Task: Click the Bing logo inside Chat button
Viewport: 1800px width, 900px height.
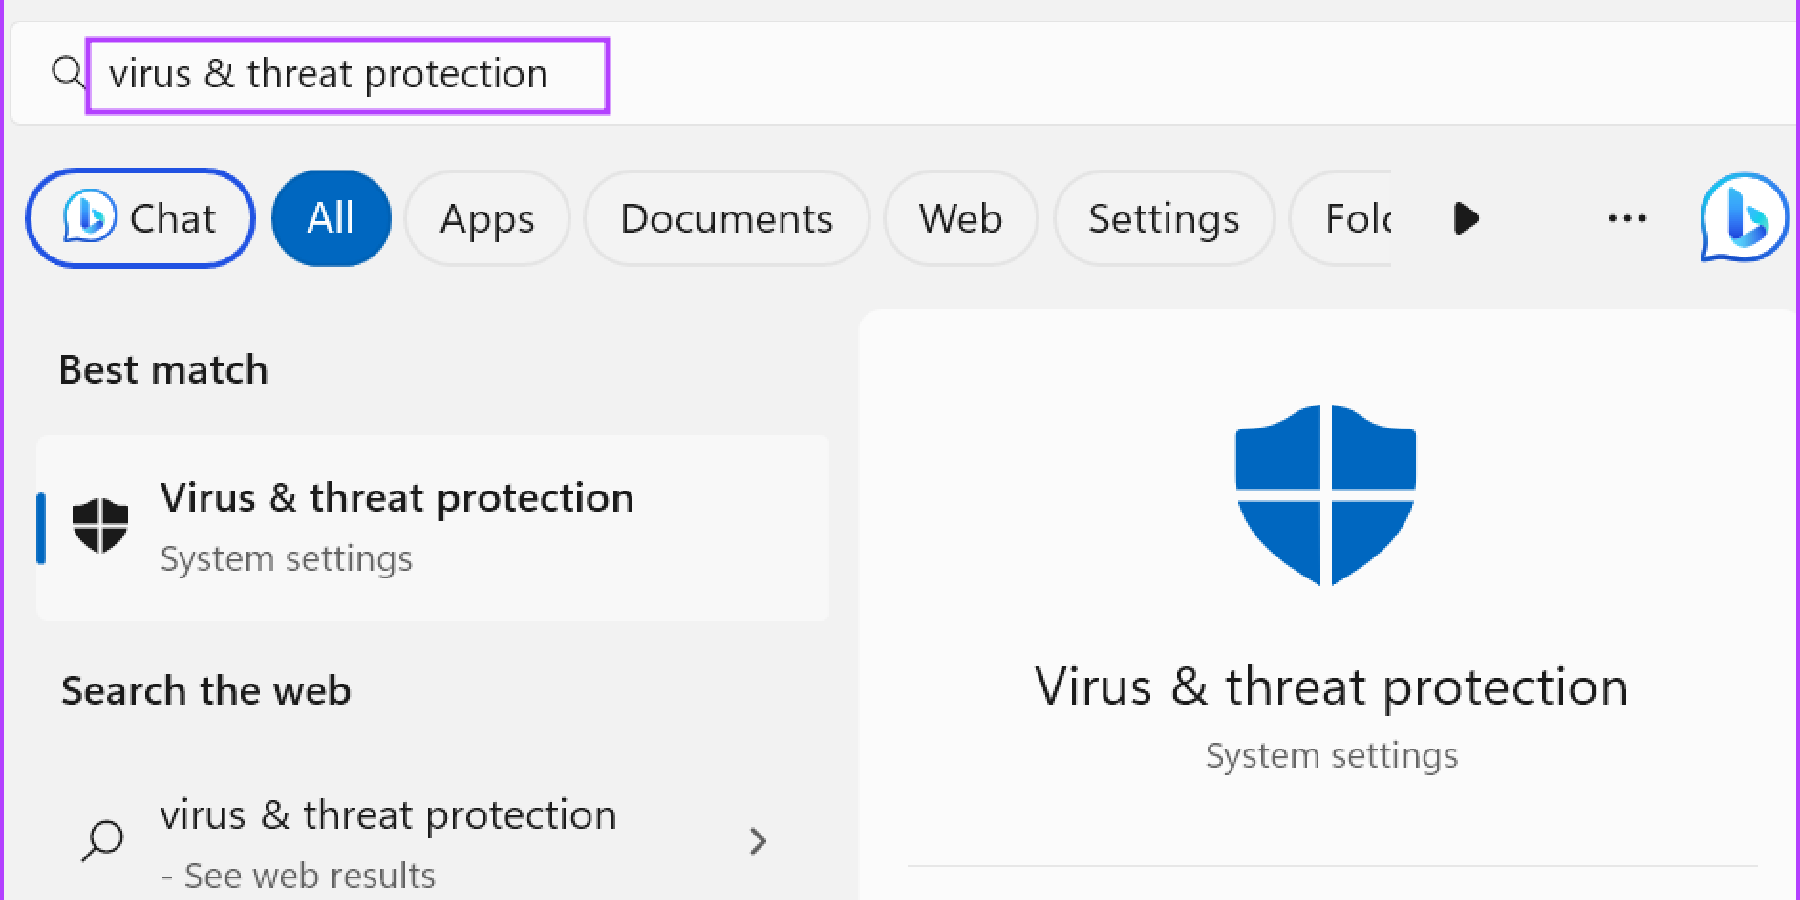Action: (90, 216)
